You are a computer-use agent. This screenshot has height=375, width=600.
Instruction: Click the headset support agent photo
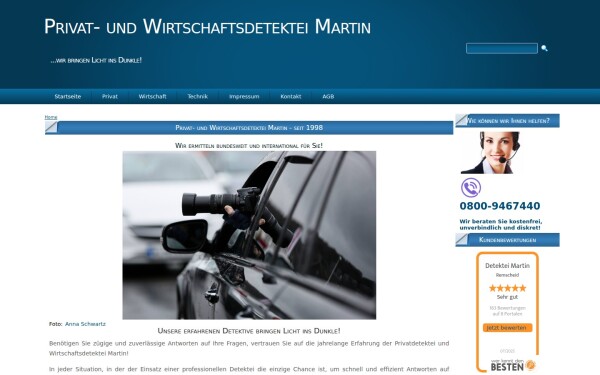[491, 153]
